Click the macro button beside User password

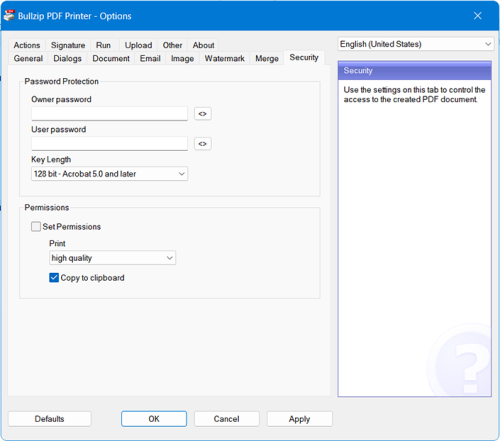click(203, 144)
